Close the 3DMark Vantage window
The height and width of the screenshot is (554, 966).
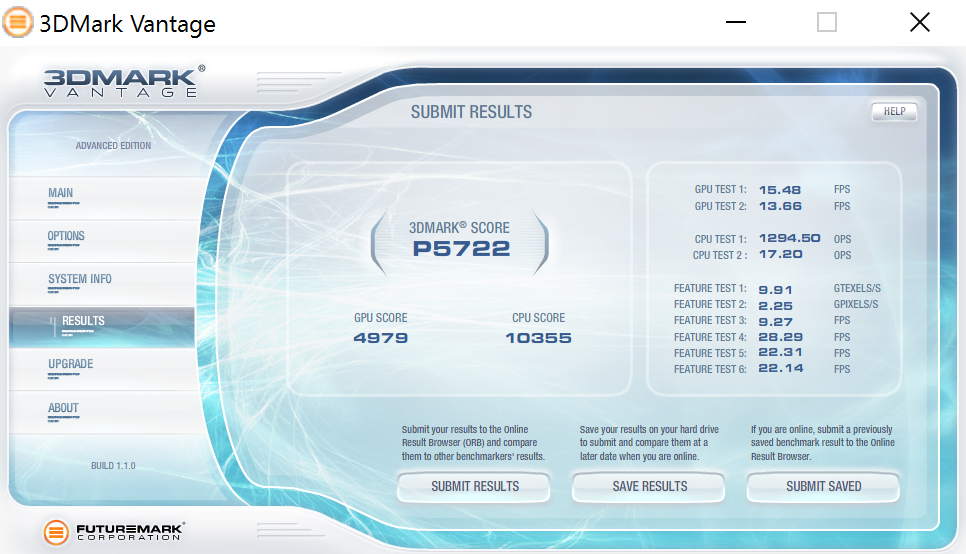coord(920,23)
